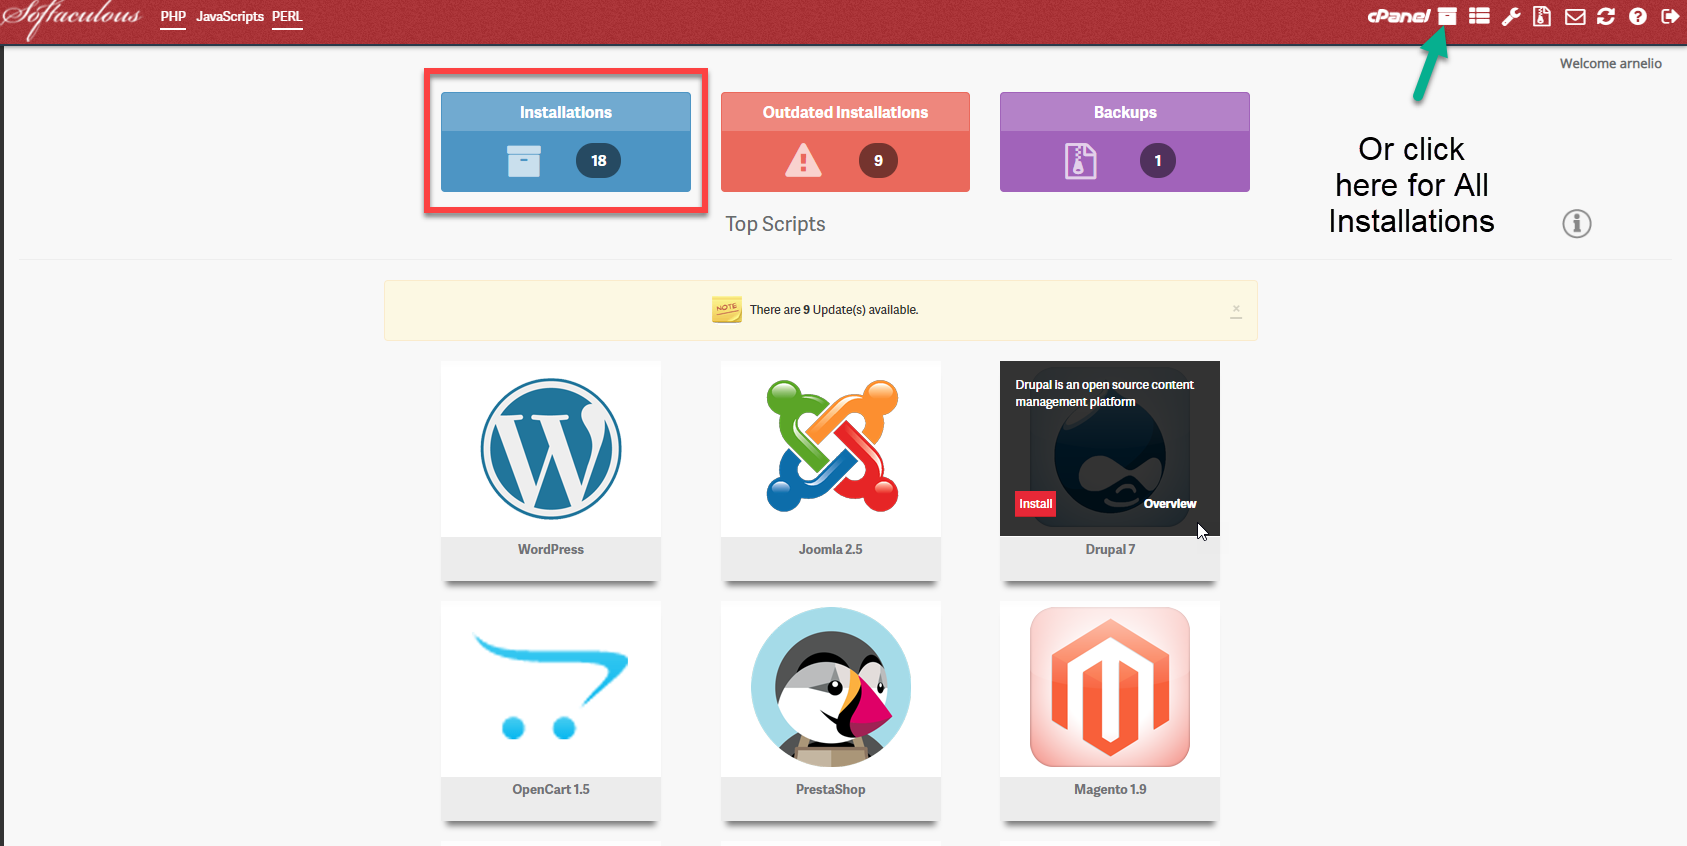Open help via the question mark icon
Viewport: 1687px width, 846px height.
1638,16
